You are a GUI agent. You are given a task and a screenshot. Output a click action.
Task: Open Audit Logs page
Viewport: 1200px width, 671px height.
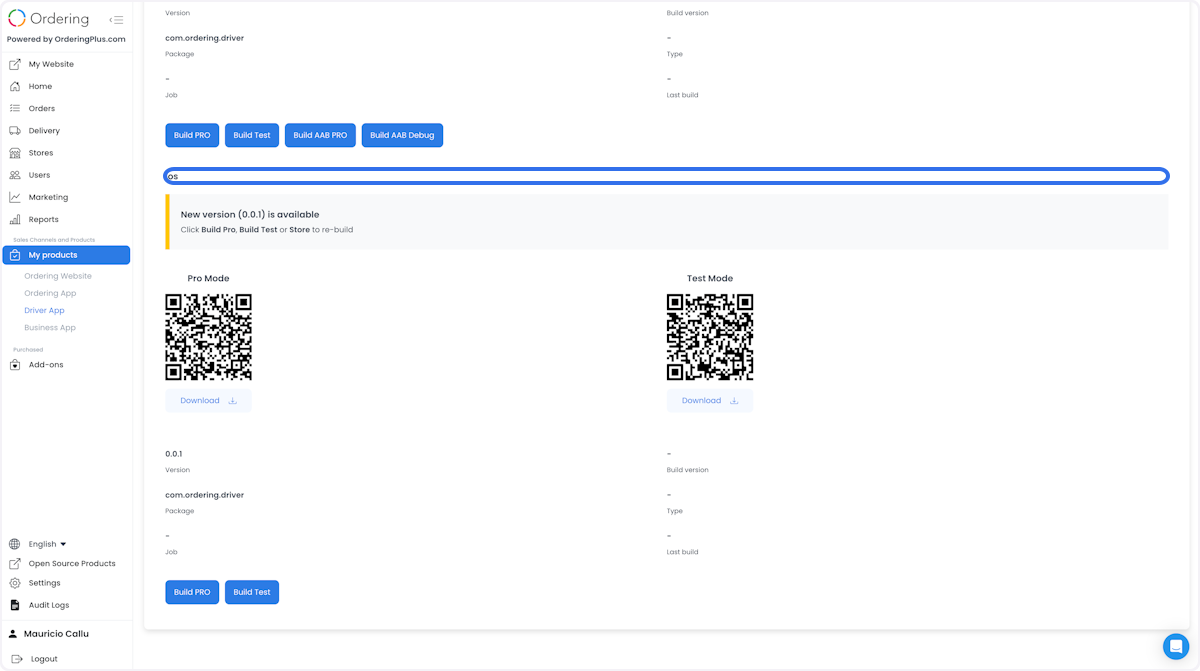(x=49, y=605)
